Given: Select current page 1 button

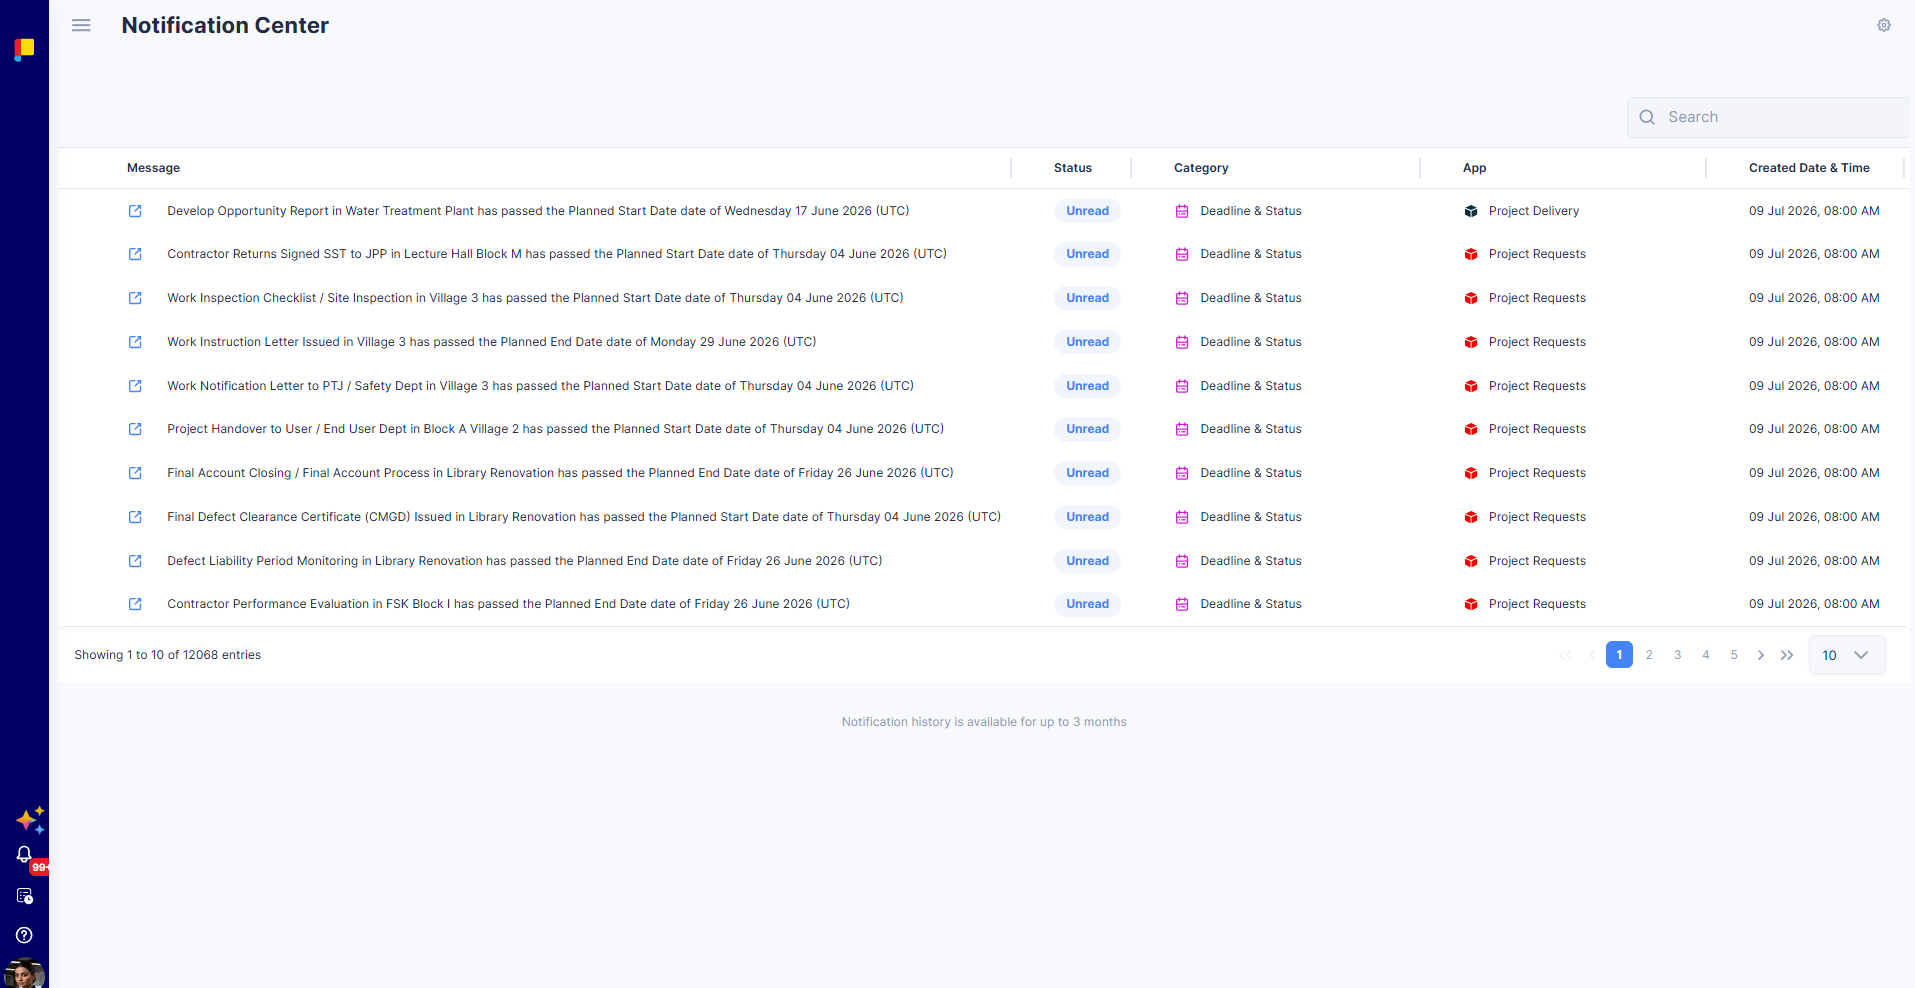Looking at the screenshot, I should point(1619,655).
